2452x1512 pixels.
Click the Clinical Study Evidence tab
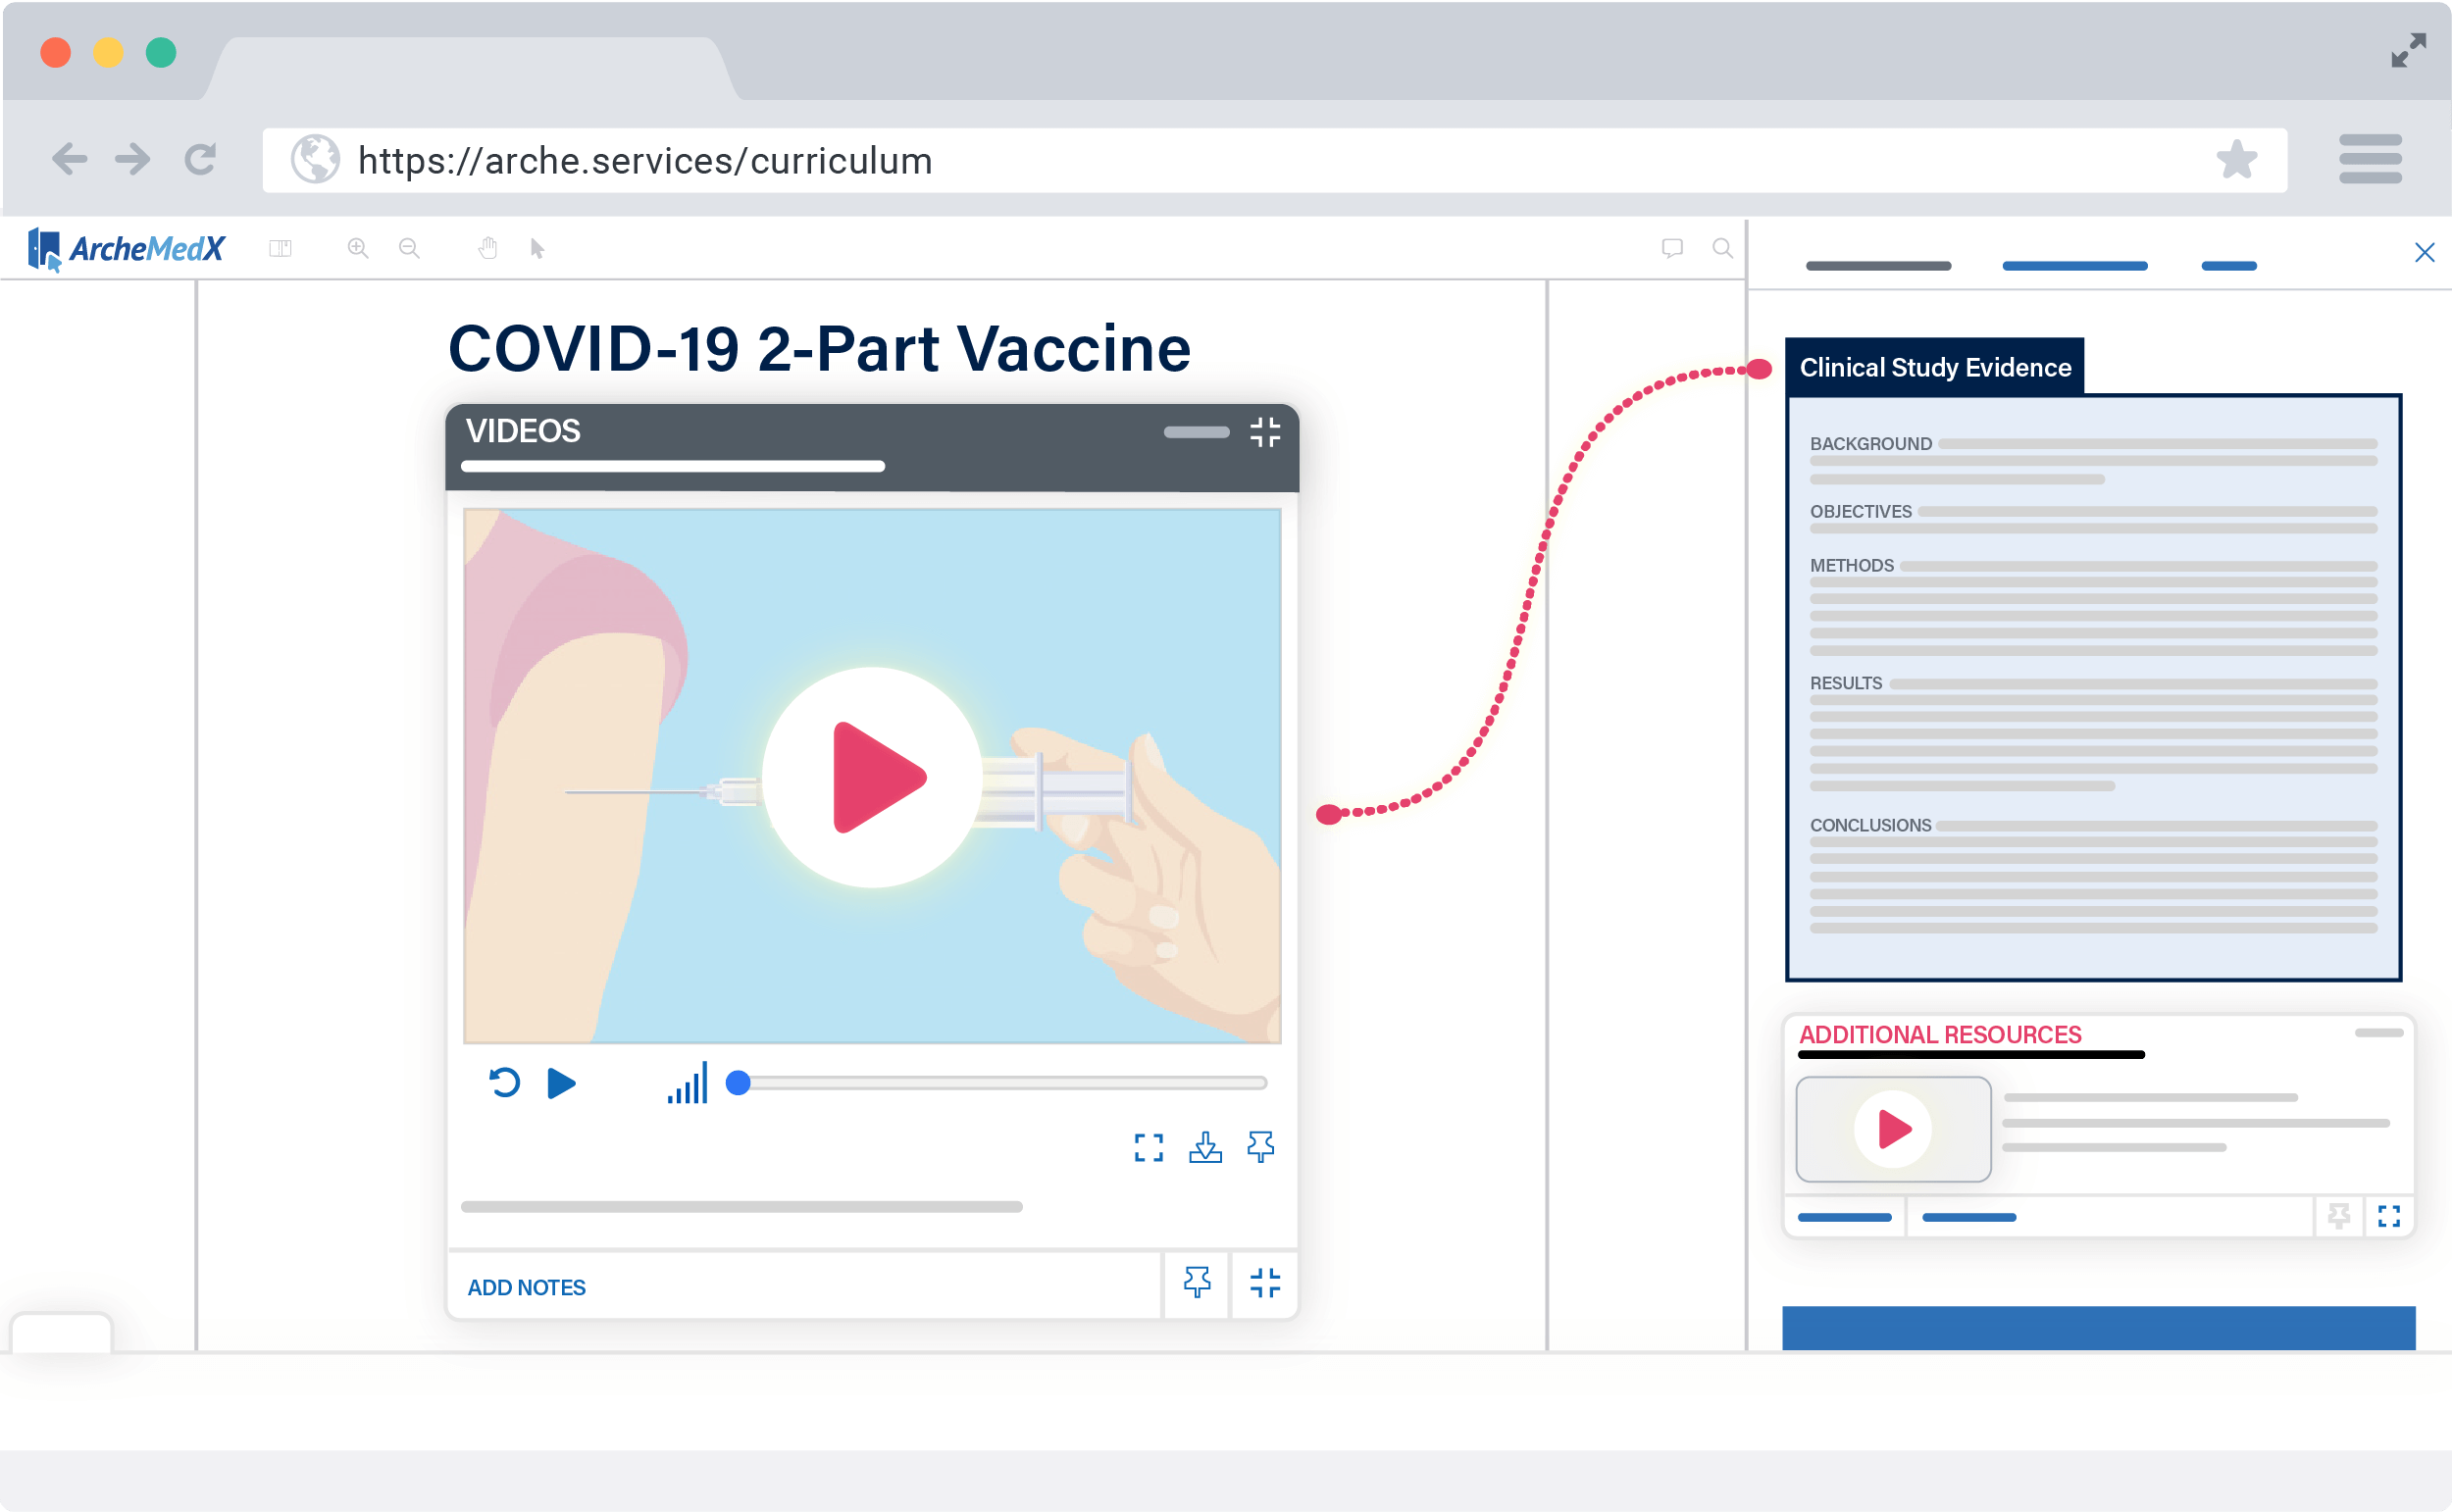(1935, 367)
